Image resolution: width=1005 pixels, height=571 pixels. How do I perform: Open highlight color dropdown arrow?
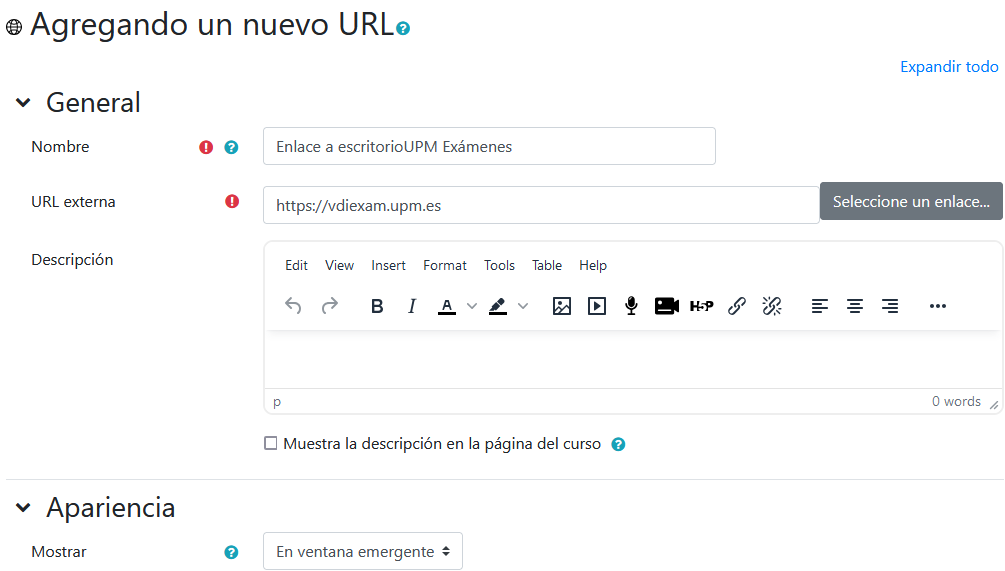click(523, 306)
